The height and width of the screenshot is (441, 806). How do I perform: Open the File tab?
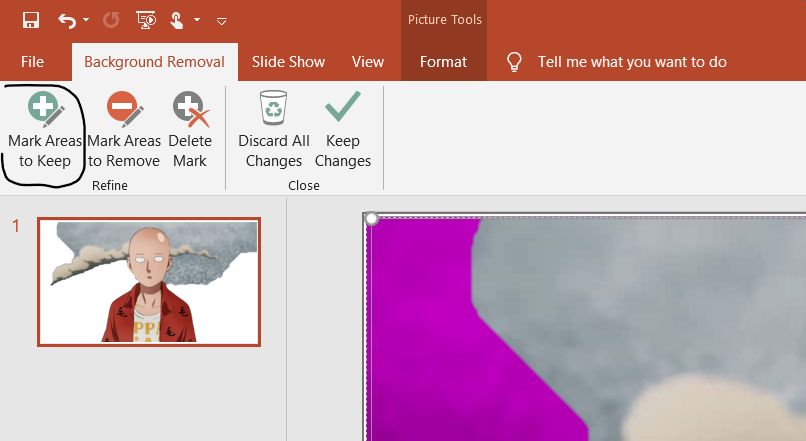[32, 62]
